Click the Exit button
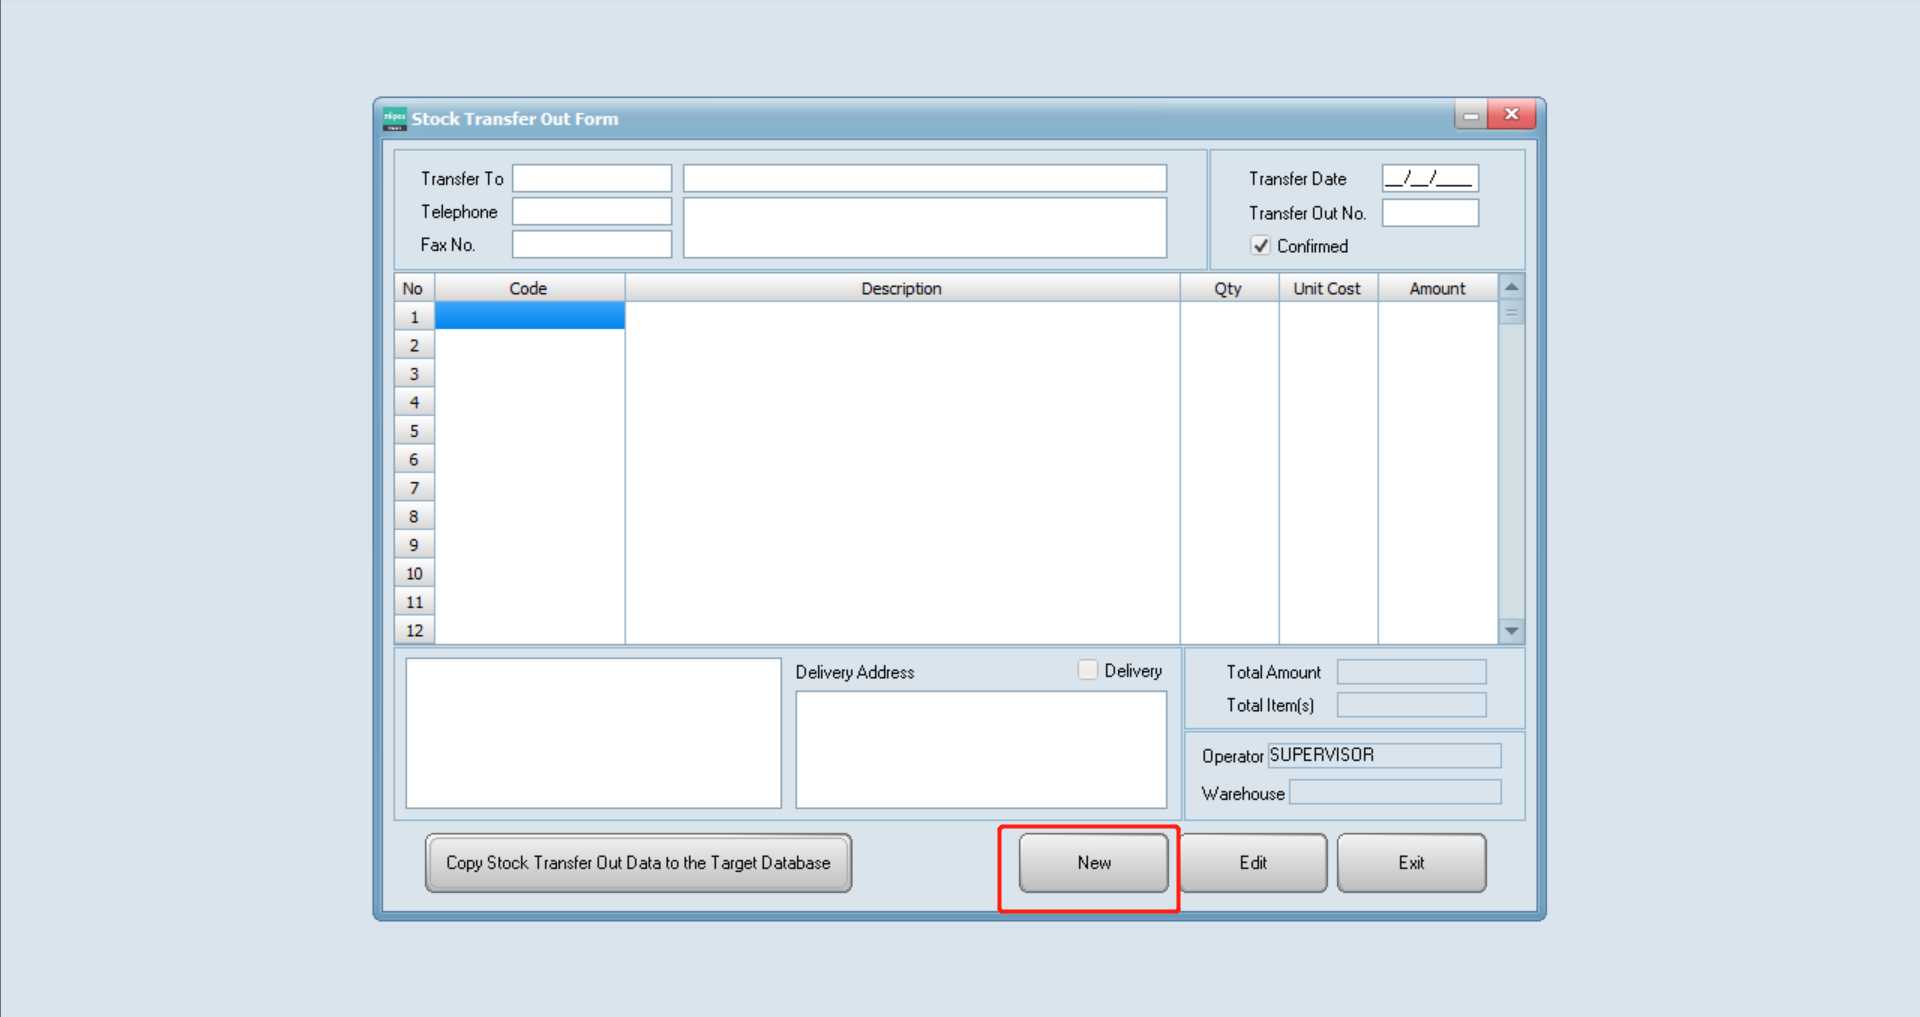 1411,863
